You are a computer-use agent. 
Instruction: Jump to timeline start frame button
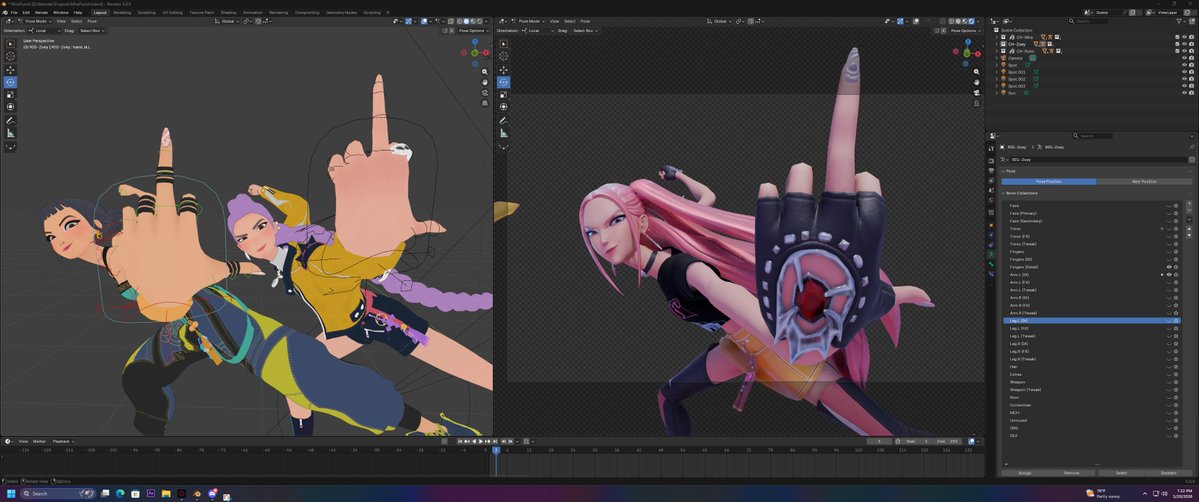[460, 442]
